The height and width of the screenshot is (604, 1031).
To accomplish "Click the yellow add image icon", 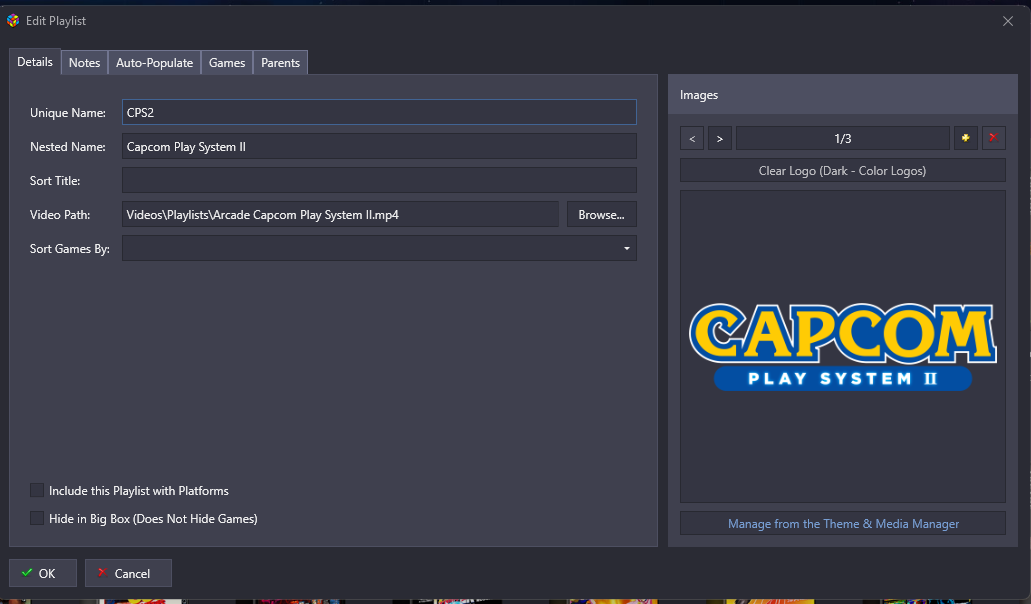I will (x=965, y=138).
